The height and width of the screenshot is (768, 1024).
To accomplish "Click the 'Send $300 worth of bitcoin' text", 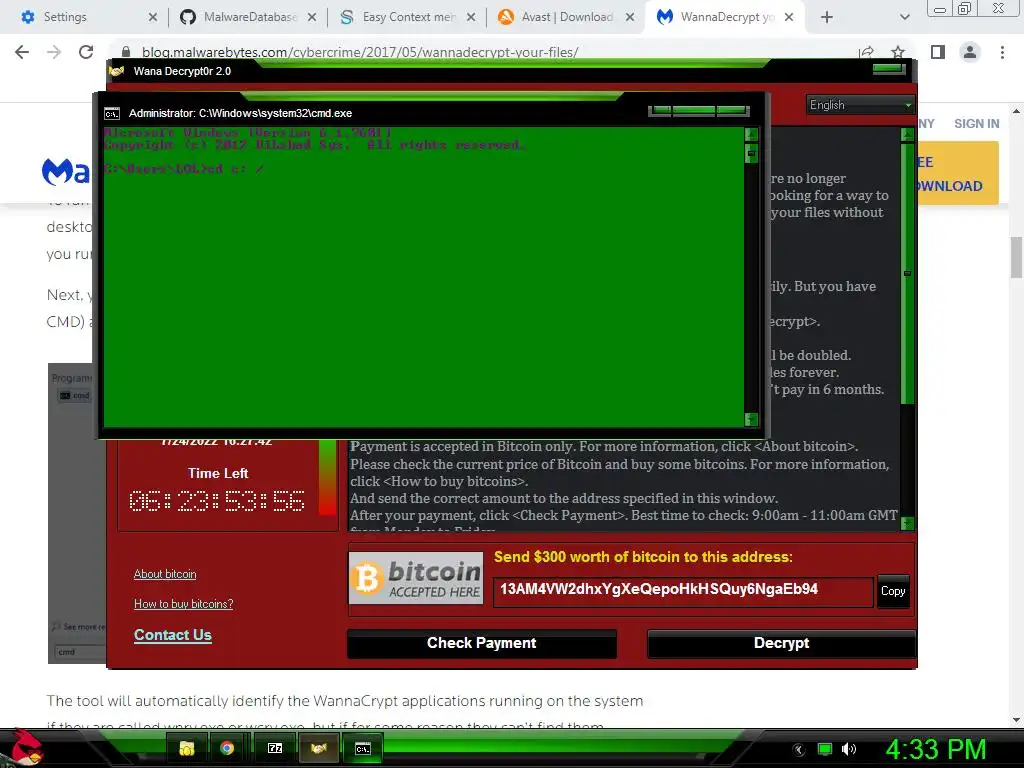I will [x=643, y=557].
